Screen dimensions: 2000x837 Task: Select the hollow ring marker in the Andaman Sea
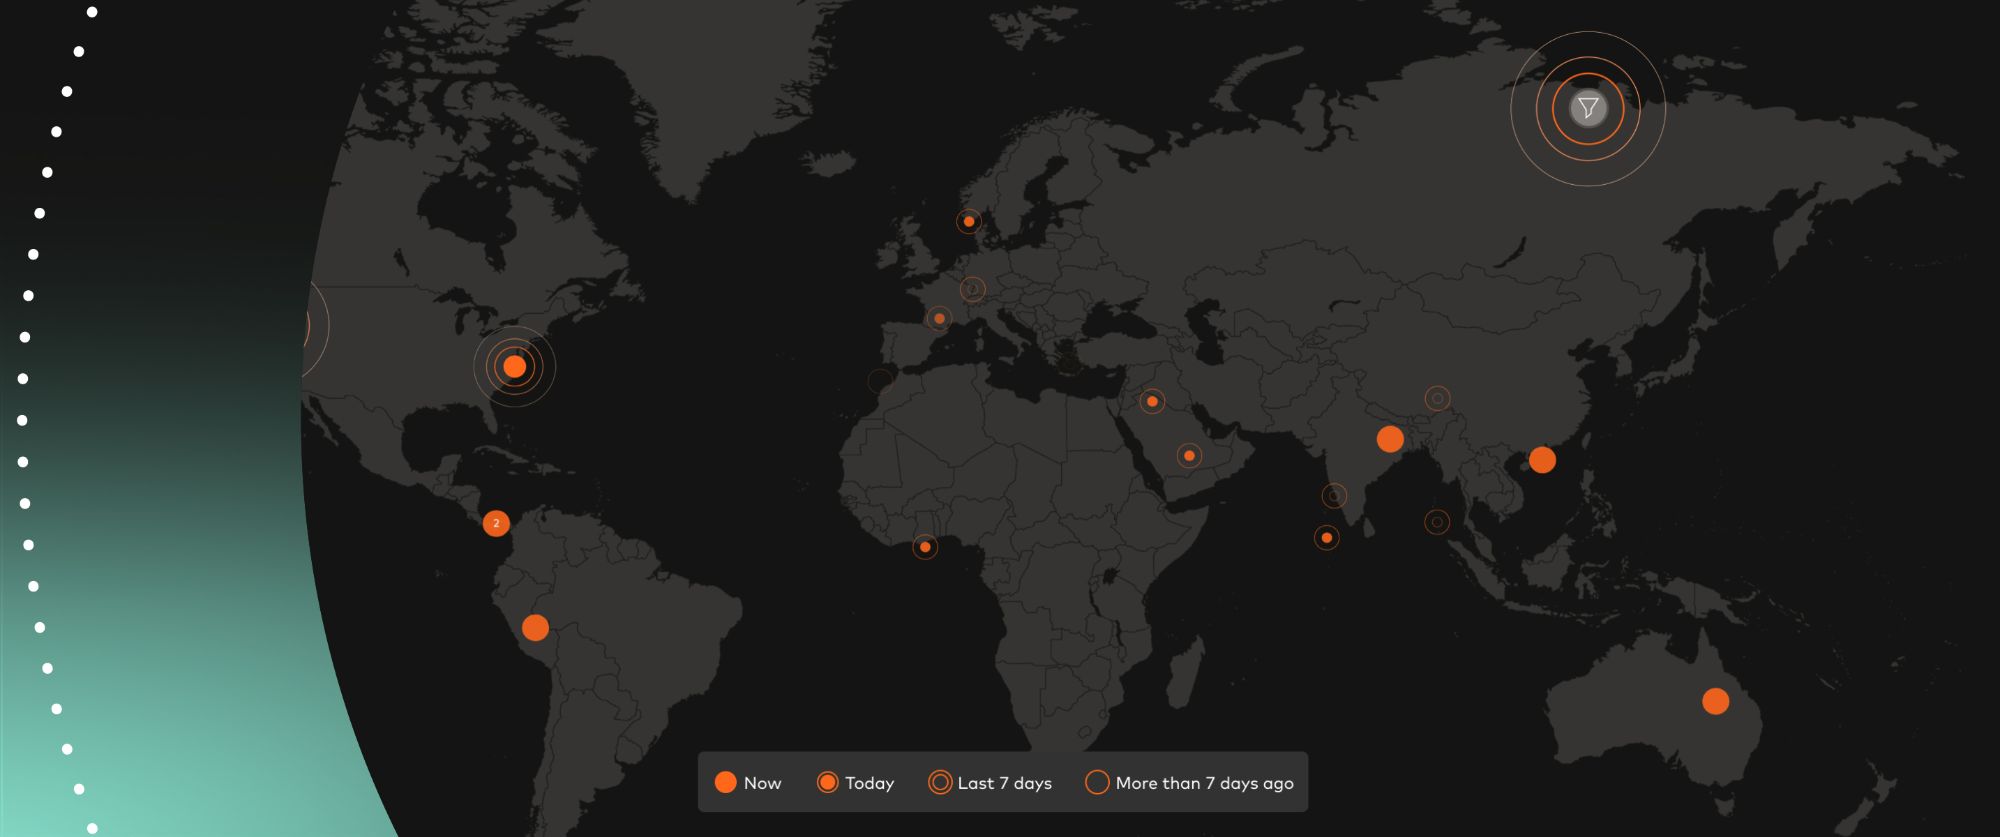click(1437, 522)
